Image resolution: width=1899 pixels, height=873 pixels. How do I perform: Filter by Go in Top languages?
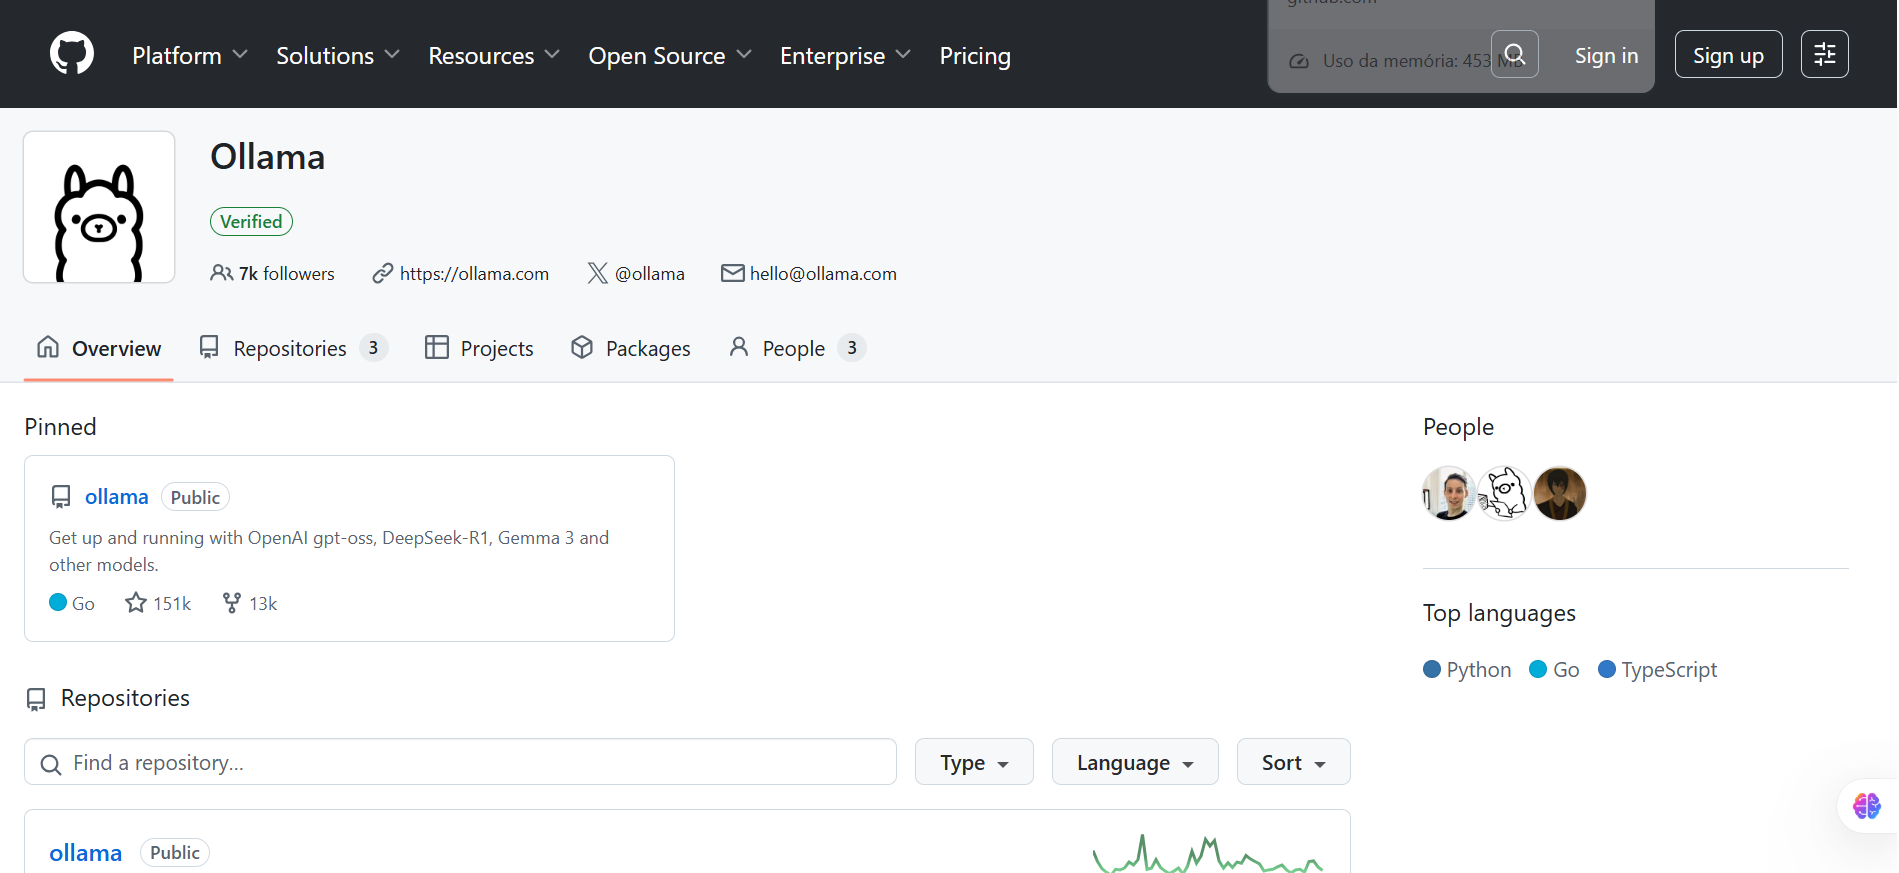(x=1554, y=669)
